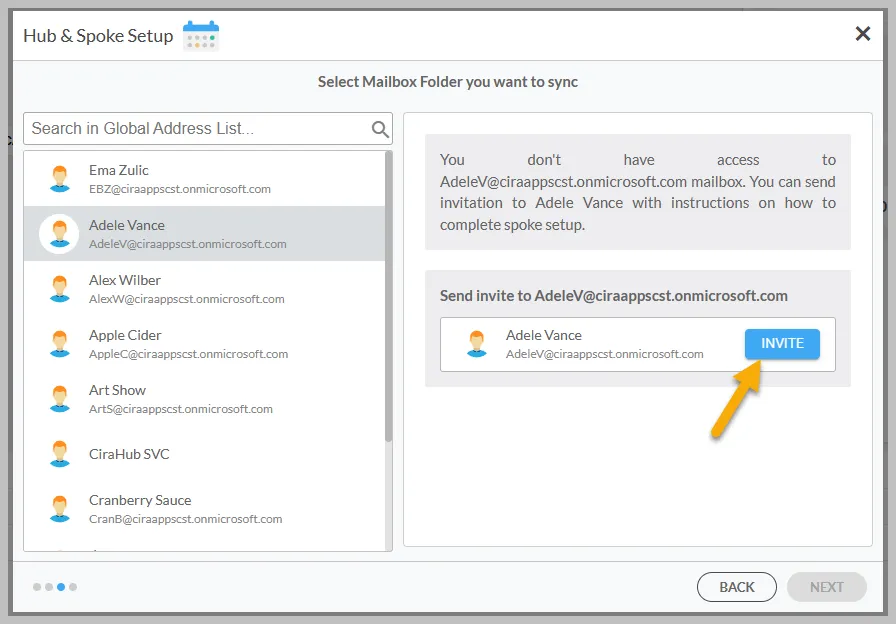Click the magnifier search icon
The image size is (896, 624).
[380, 129]
